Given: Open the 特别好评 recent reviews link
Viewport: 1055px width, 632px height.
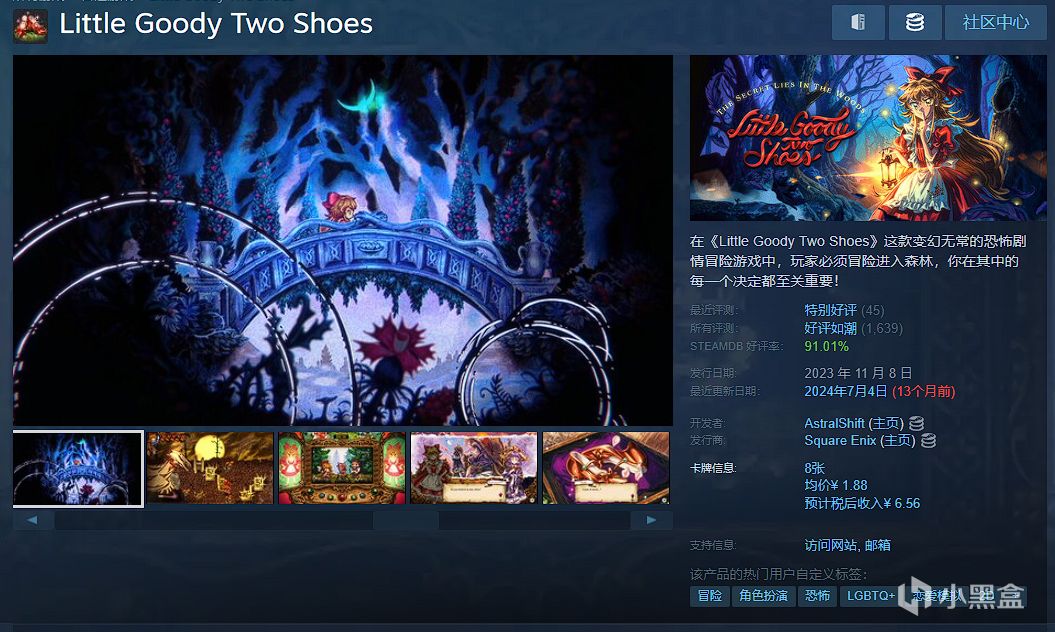Looking at the screenshot, I should (x=830, y=310).
